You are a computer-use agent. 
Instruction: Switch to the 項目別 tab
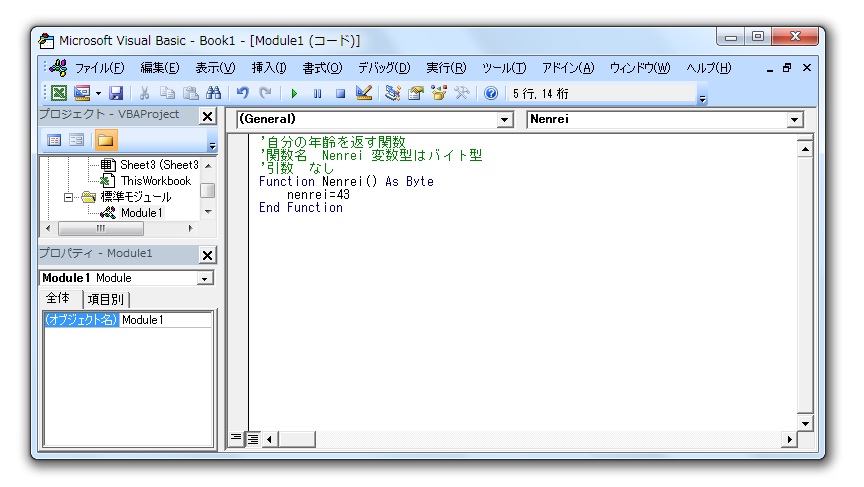click(x=106, y=300)
